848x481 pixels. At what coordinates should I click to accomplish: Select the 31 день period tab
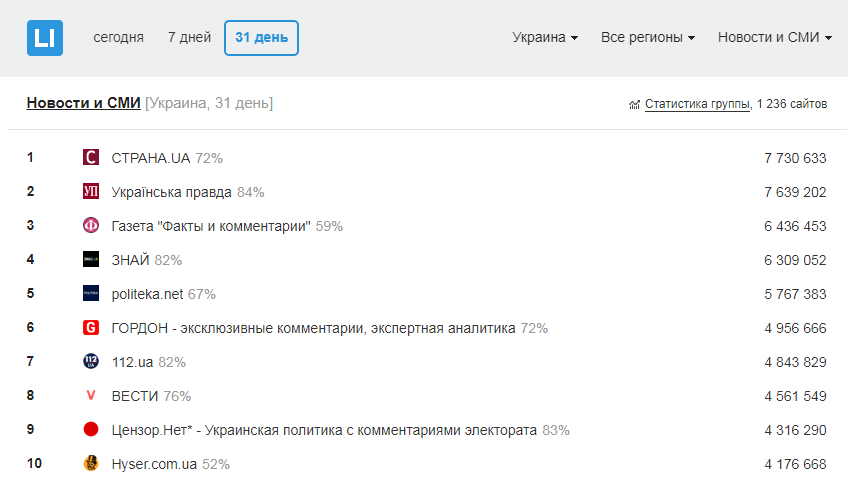pos(261,38)
